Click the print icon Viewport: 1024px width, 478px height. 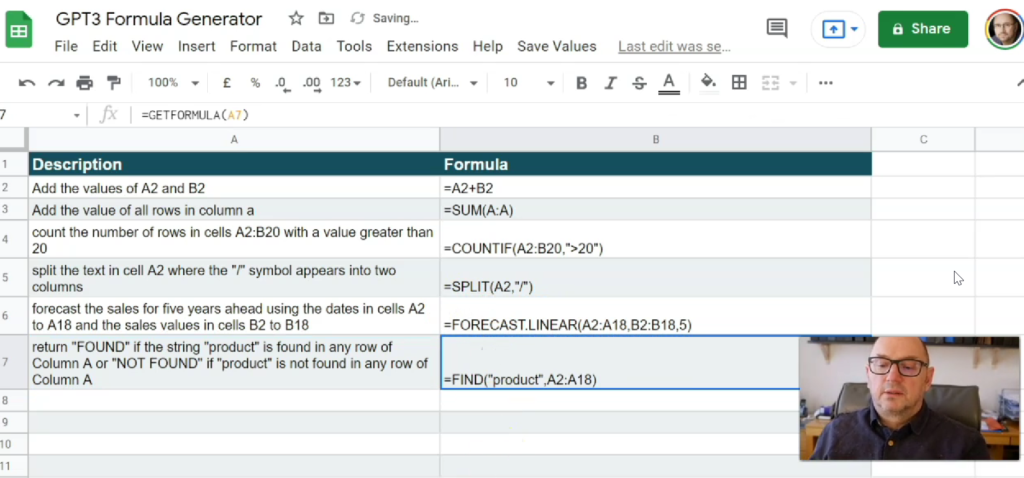click(85, 83)
